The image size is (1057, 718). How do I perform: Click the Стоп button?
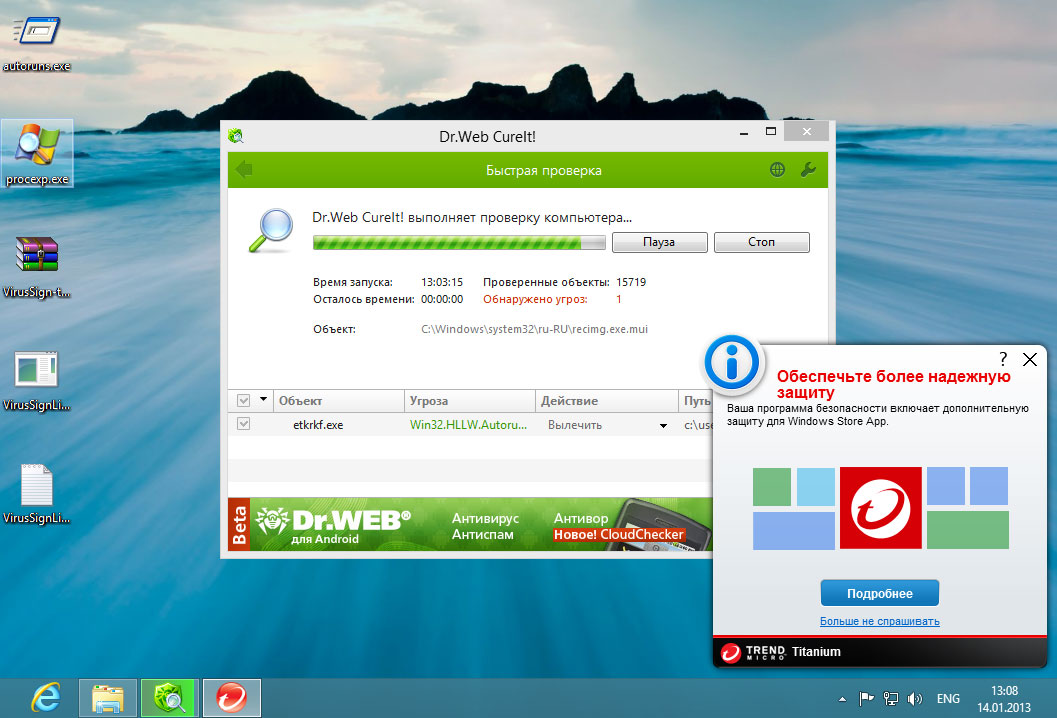[x=762, y=242]
